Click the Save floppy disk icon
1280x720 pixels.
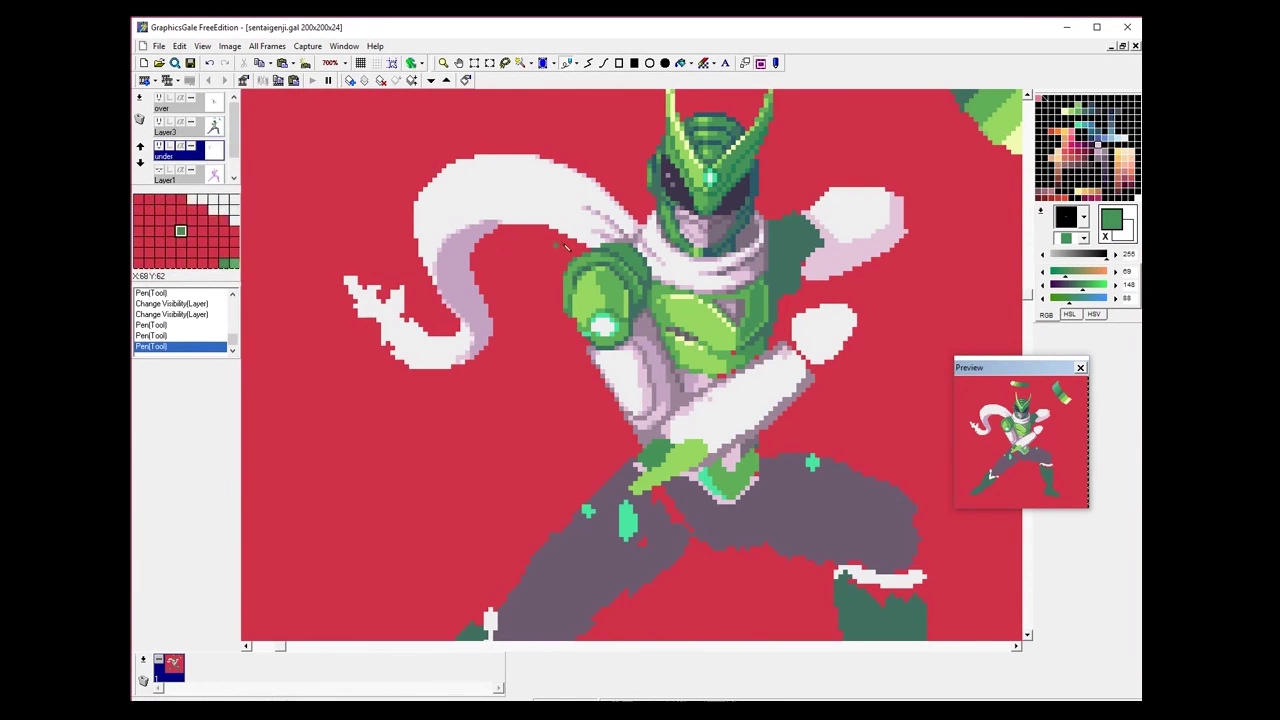click(190, 63)
